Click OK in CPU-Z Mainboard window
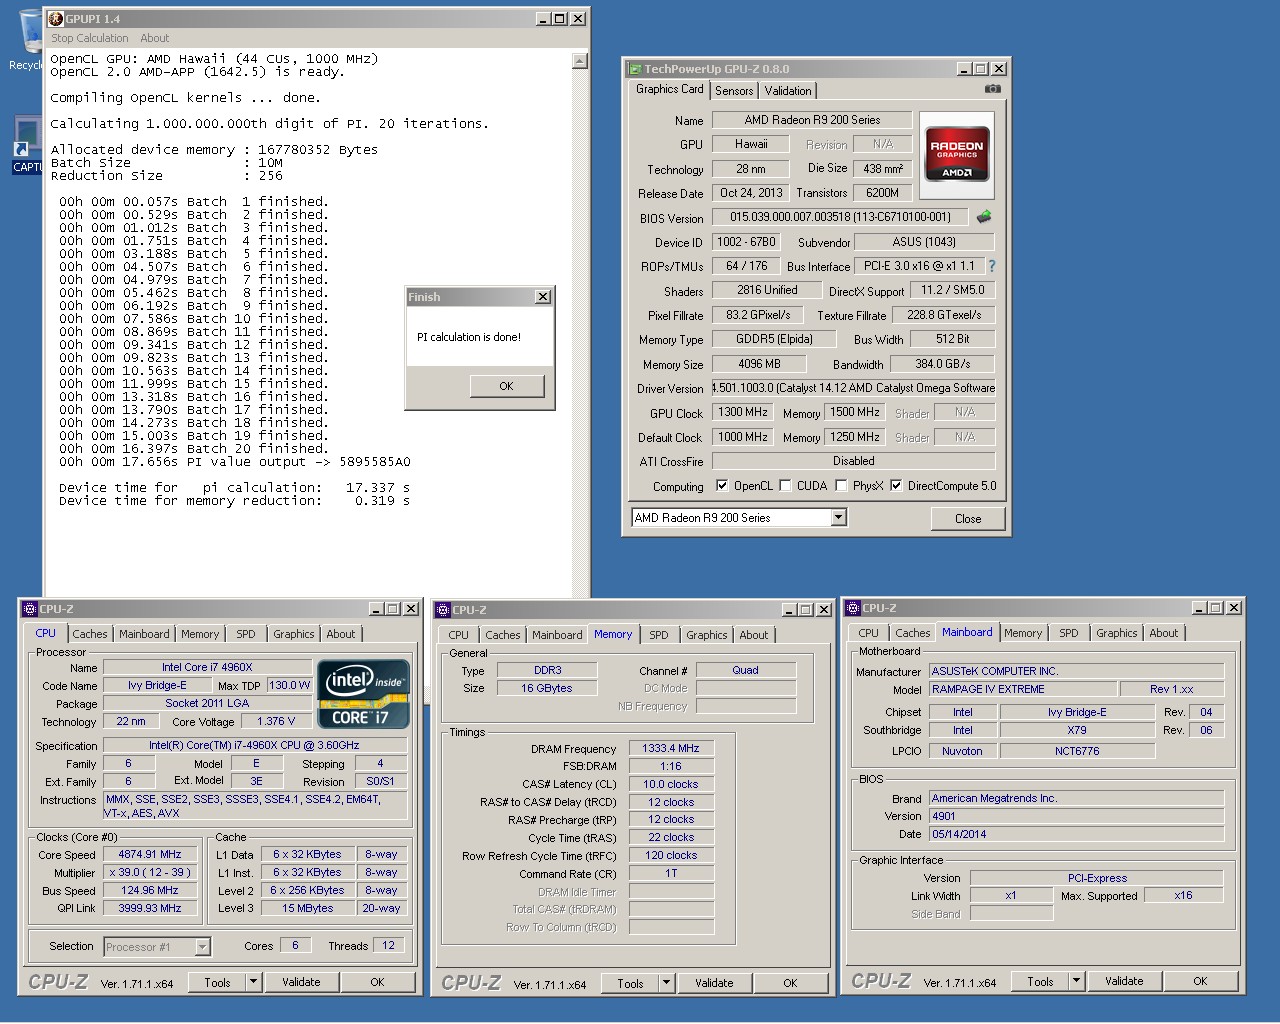 (x=1200, y=981)
